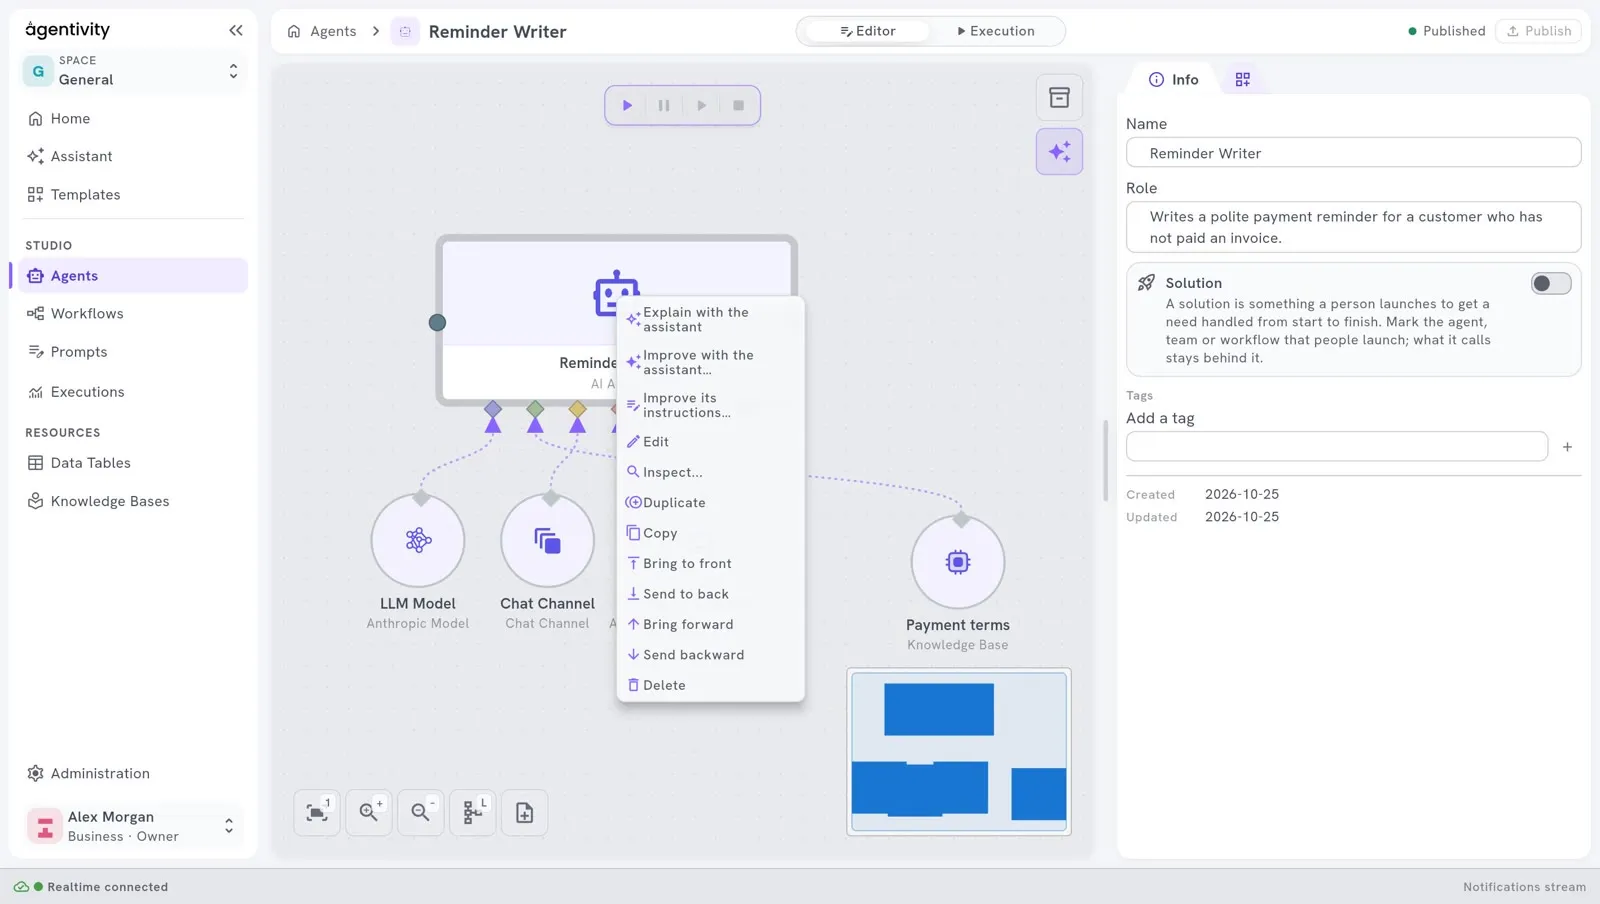Viewport: 1600px width, 904px height.
Task: Expand the Alex Morgan account menu
Action: 134,826
